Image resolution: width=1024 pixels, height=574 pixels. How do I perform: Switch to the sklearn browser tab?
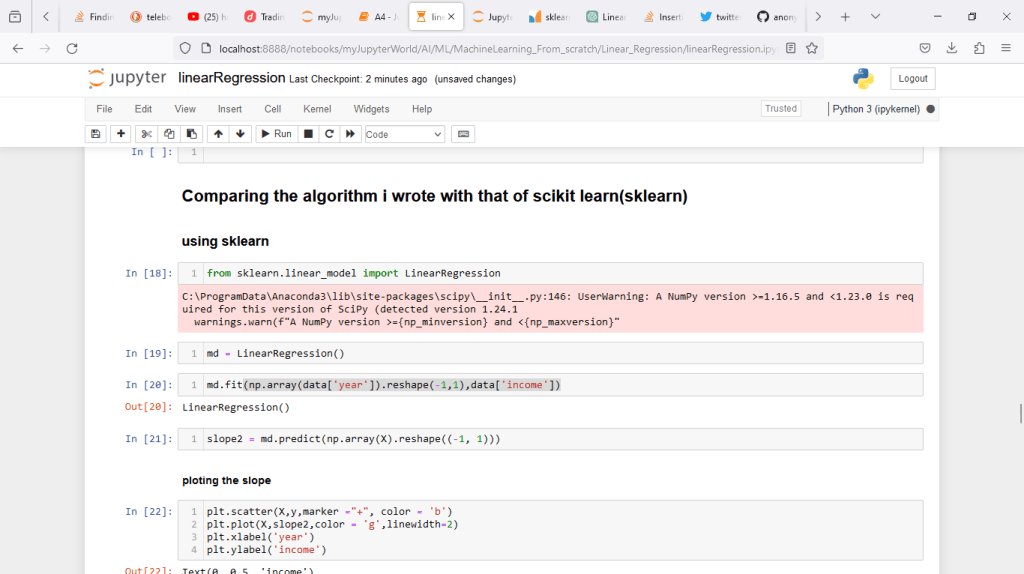coord(549,17)
